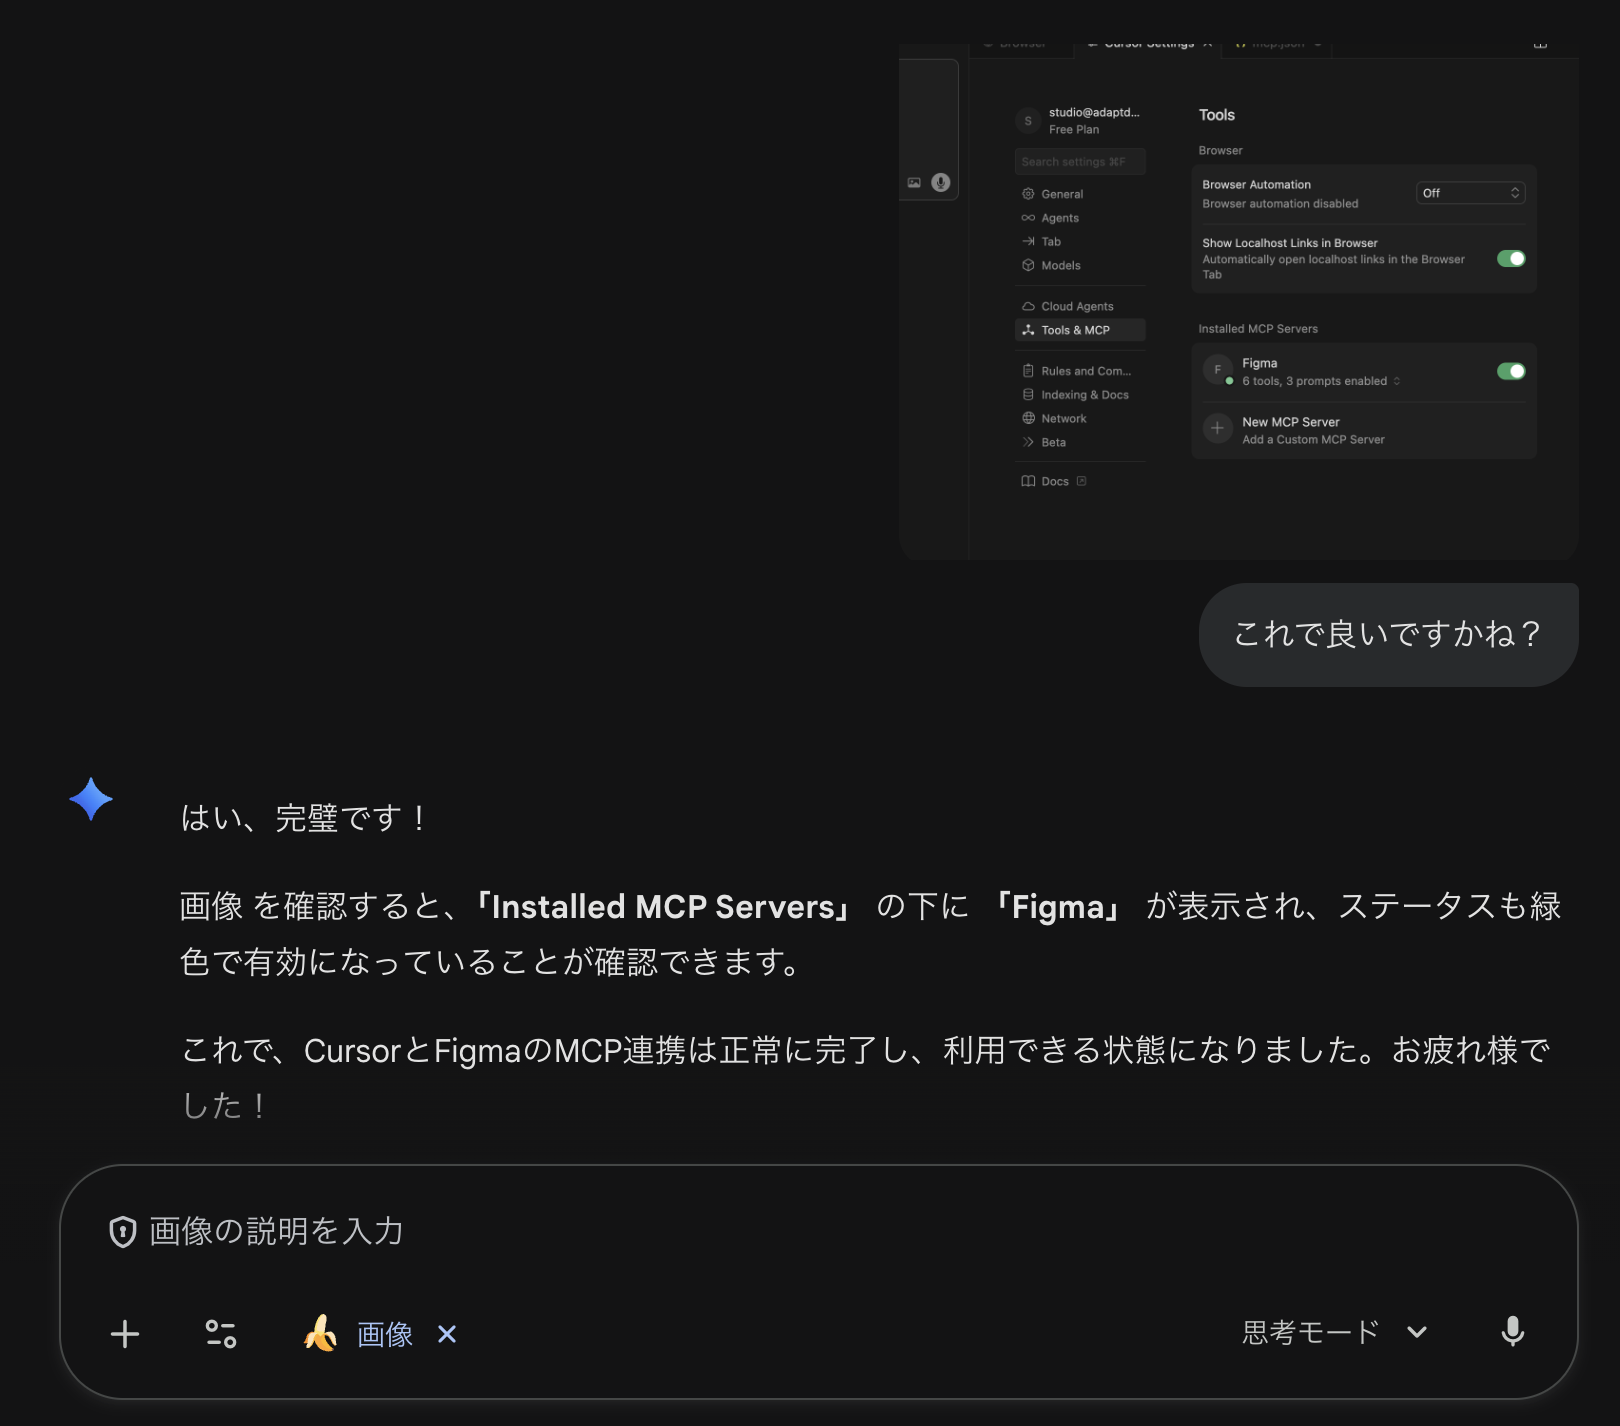Viewport: 1620px width, 1426px height.
Task: Open the 思考モード dropdown
Action: point(1334,1332)
